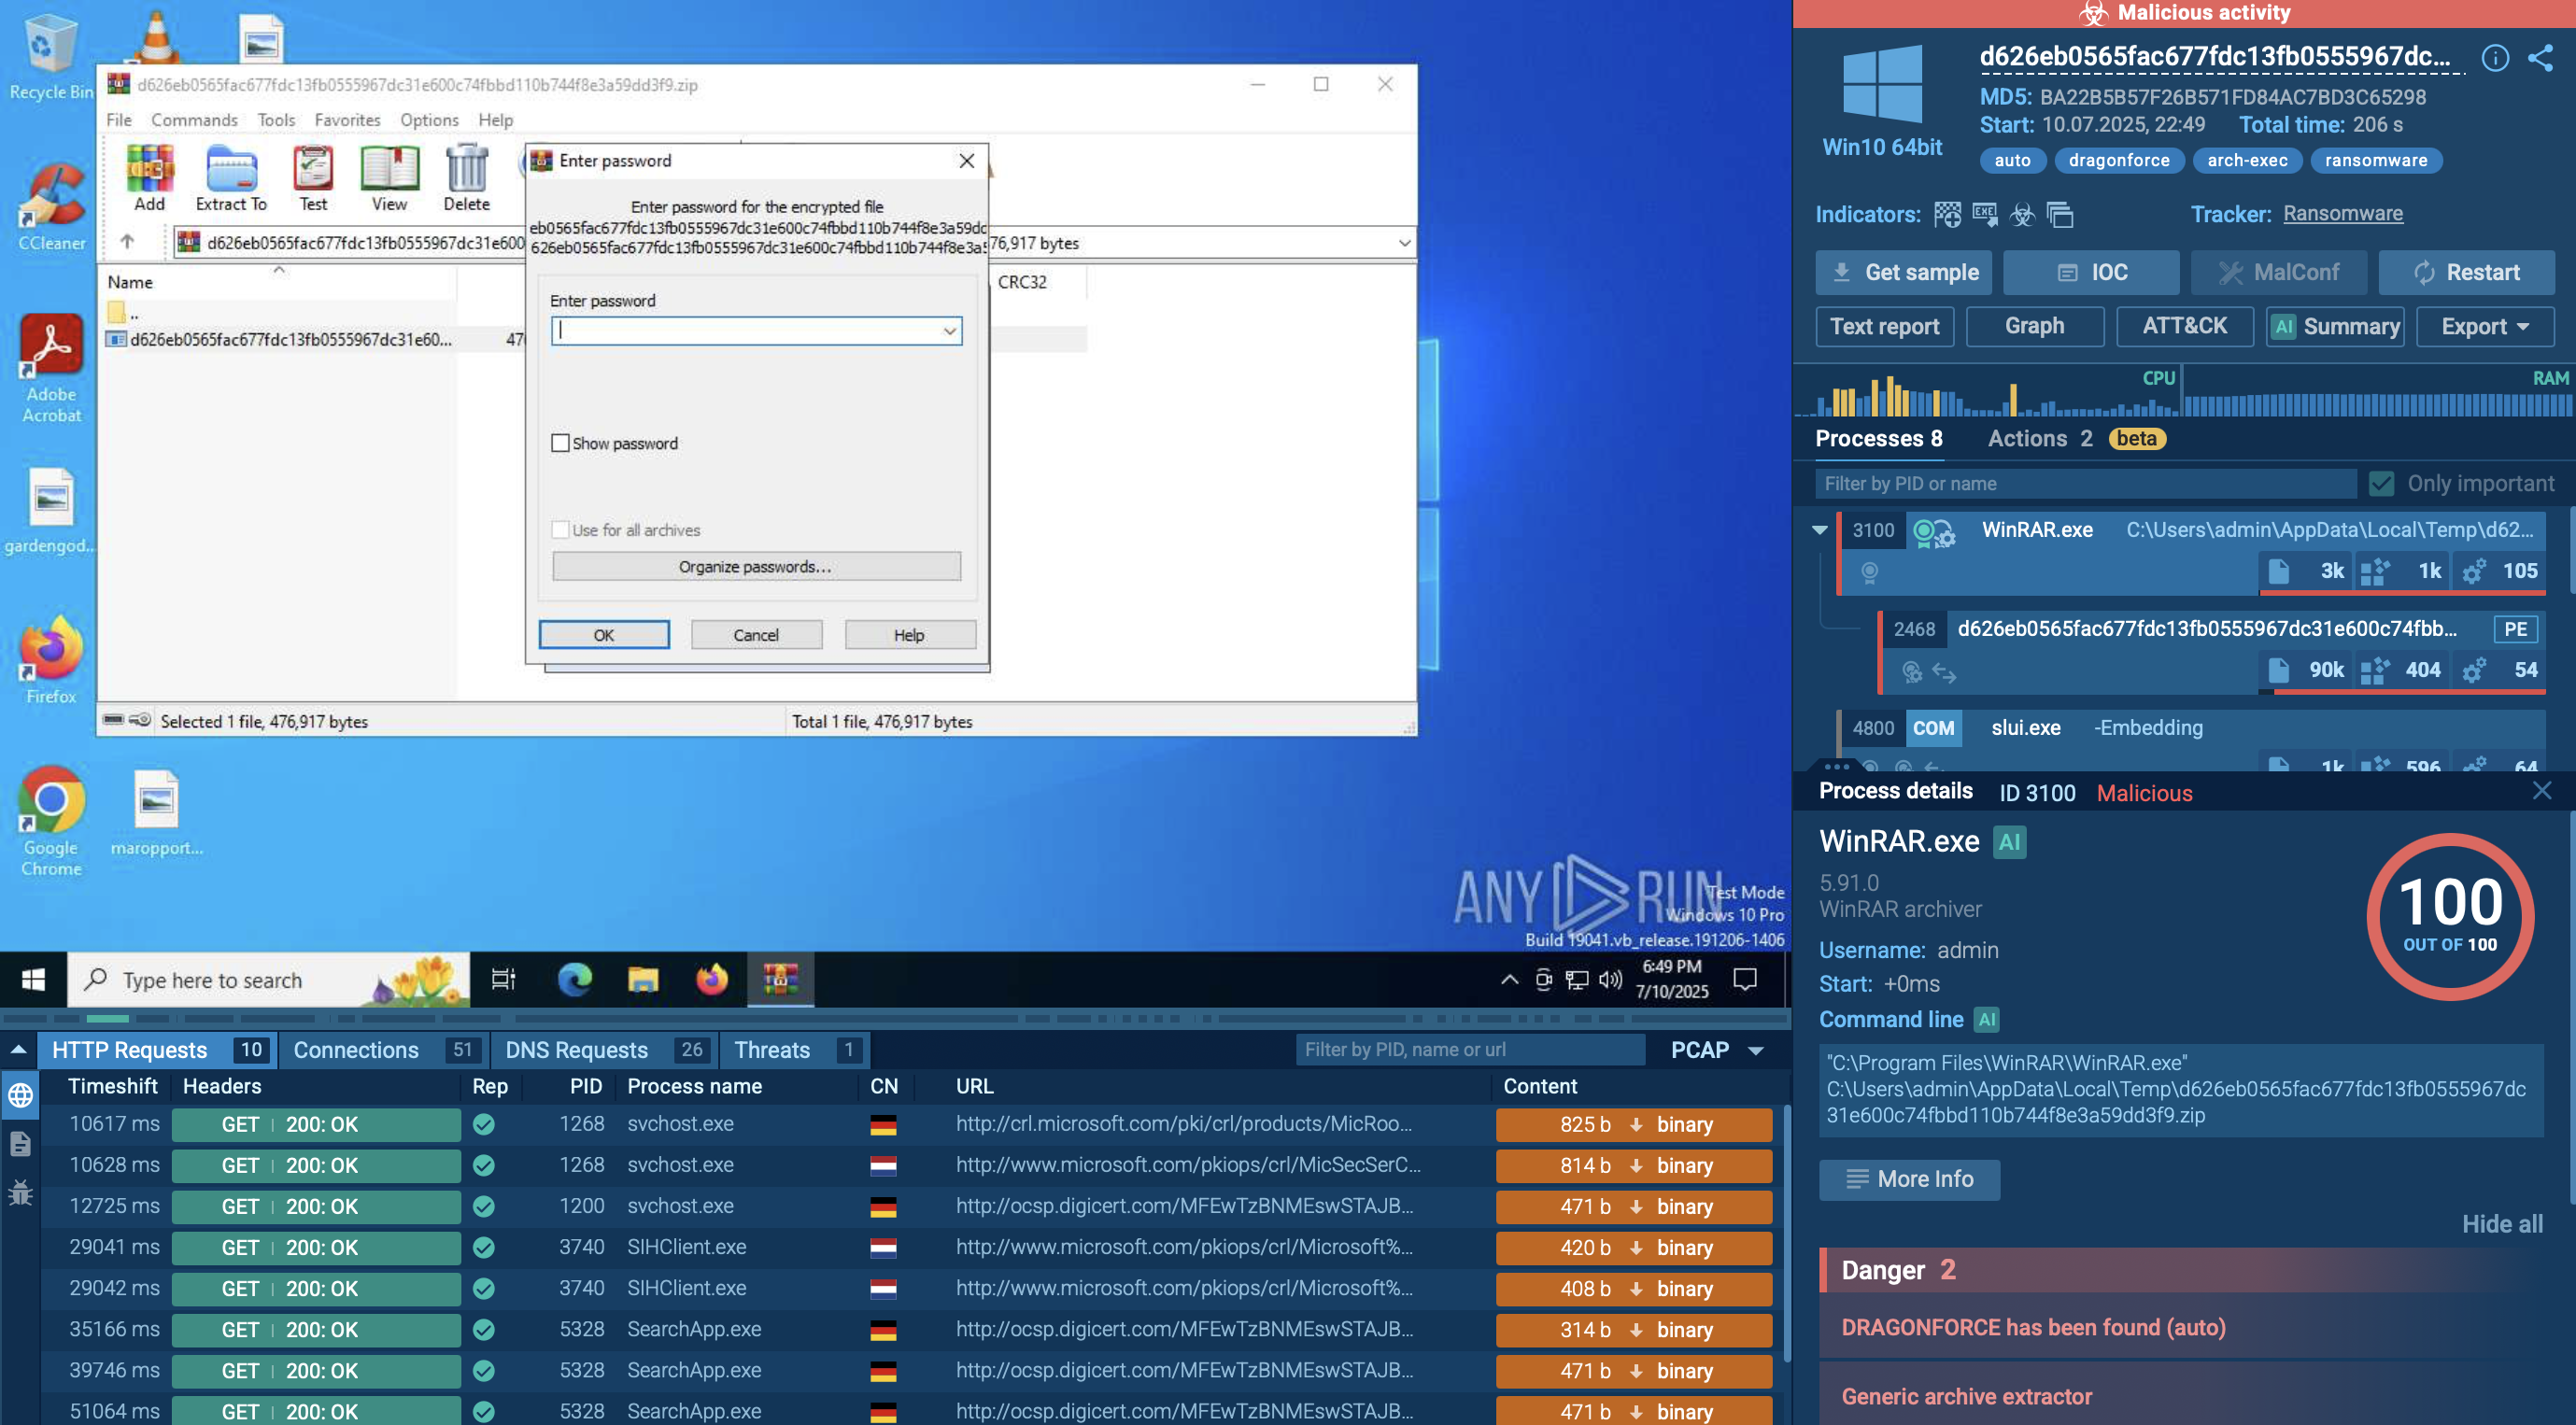Open the network globe icon in left sidebar
2576x1425 pixels.
(20, 1096)
